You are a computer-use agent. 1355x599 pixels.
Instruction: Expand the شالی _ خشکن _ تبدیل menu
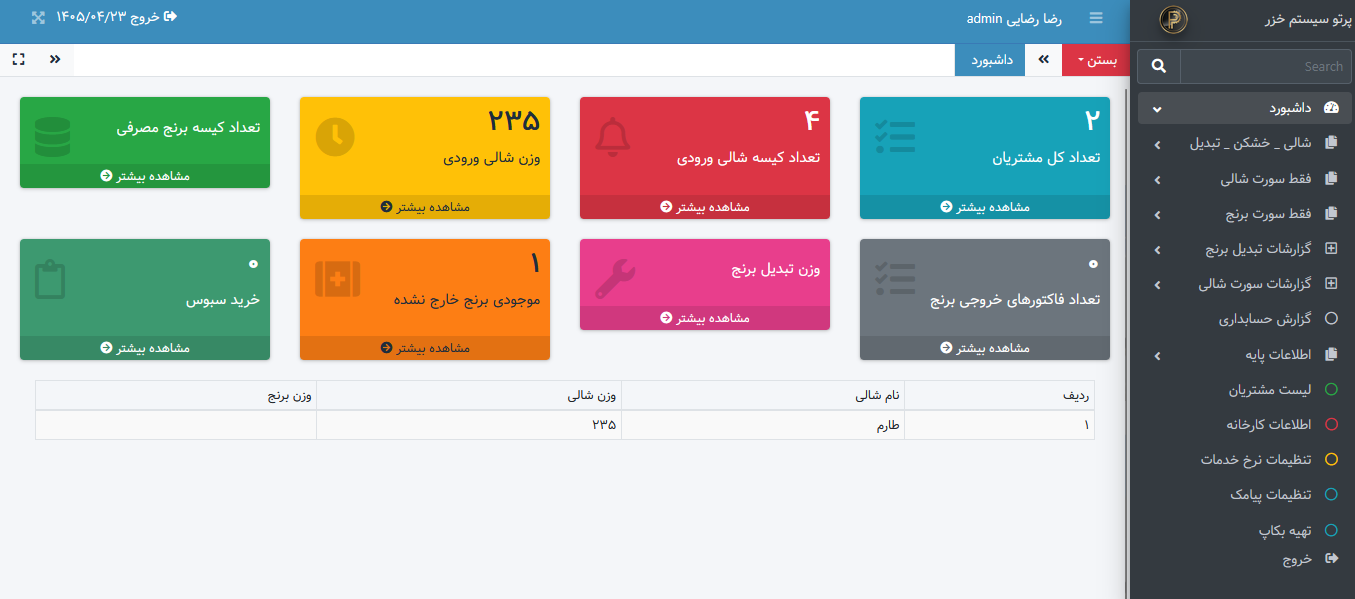pos(1244,144)
